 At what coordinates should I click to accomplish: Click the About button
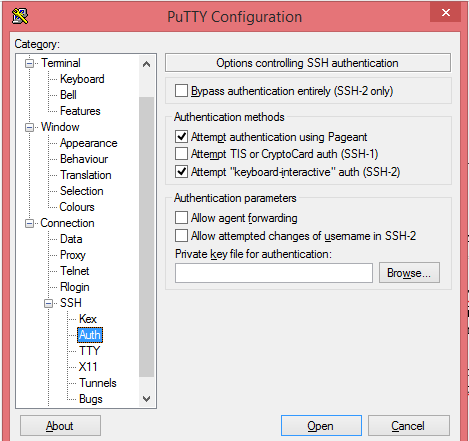click(60, 425)
